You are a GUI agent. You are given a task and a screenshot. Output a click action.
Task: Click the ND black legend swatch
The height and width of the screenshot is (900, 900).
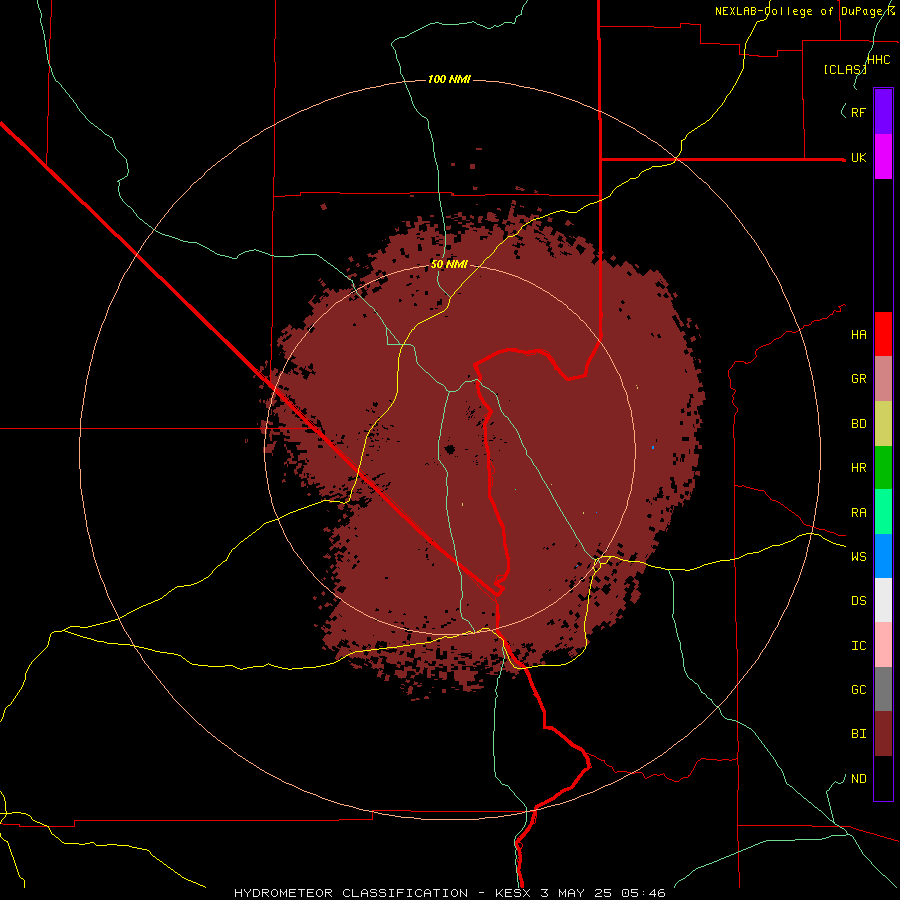tap(883, 778)
